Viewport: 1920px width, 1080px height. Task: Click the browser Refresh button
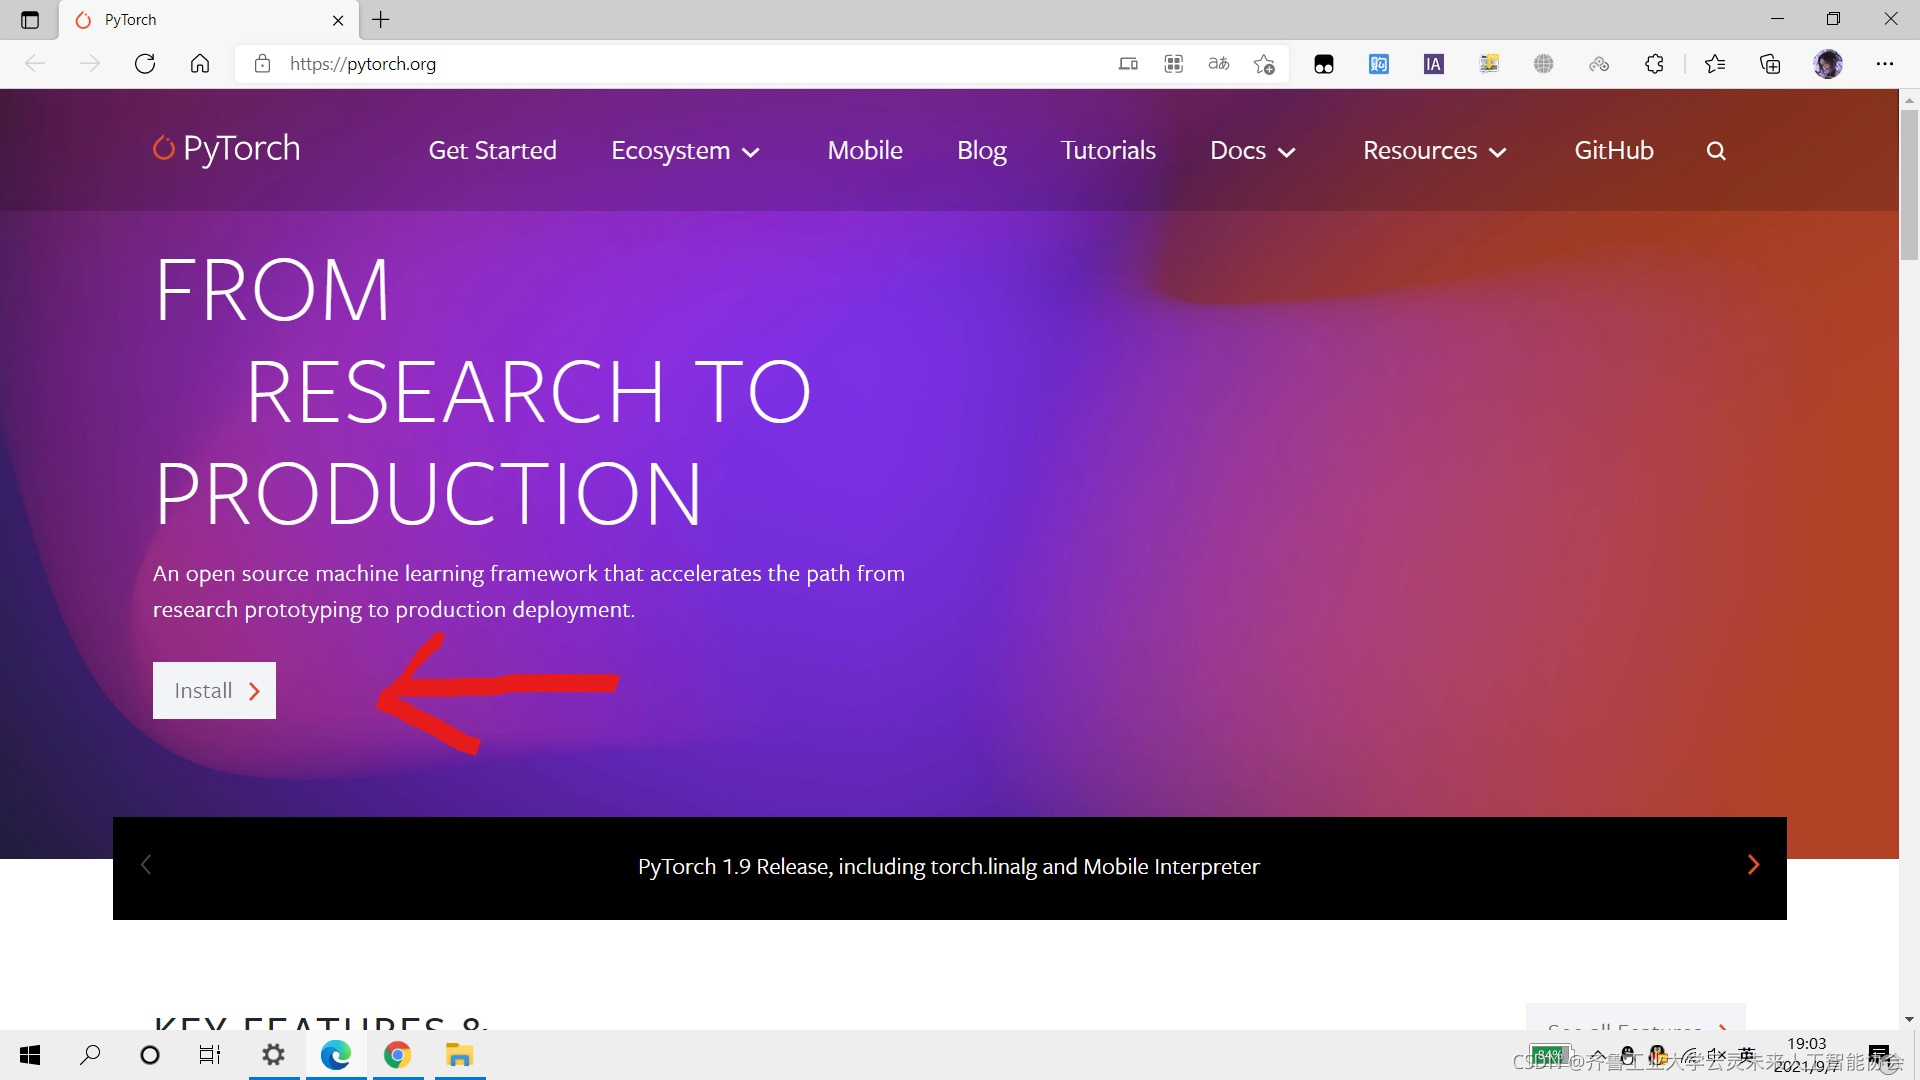[x=145, y=64]
